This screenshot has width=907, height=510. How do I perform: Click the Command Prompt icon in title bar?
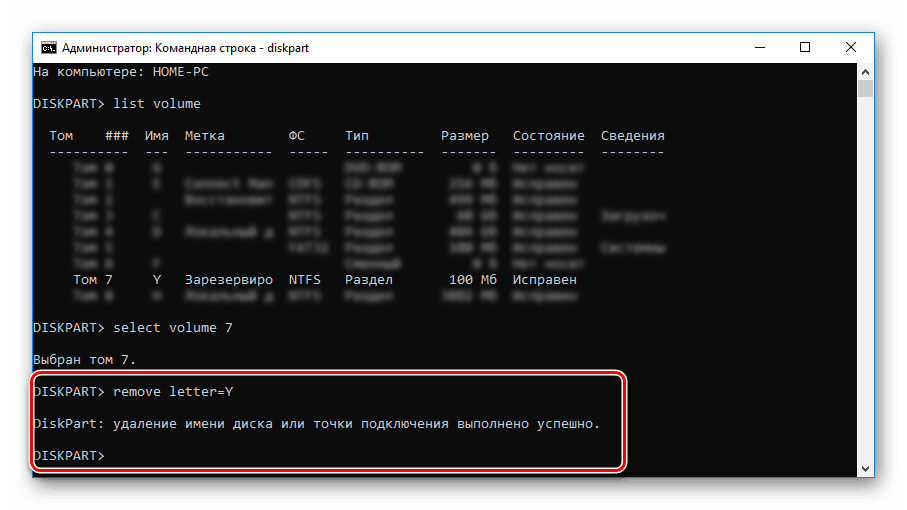[x=49, y=47]
